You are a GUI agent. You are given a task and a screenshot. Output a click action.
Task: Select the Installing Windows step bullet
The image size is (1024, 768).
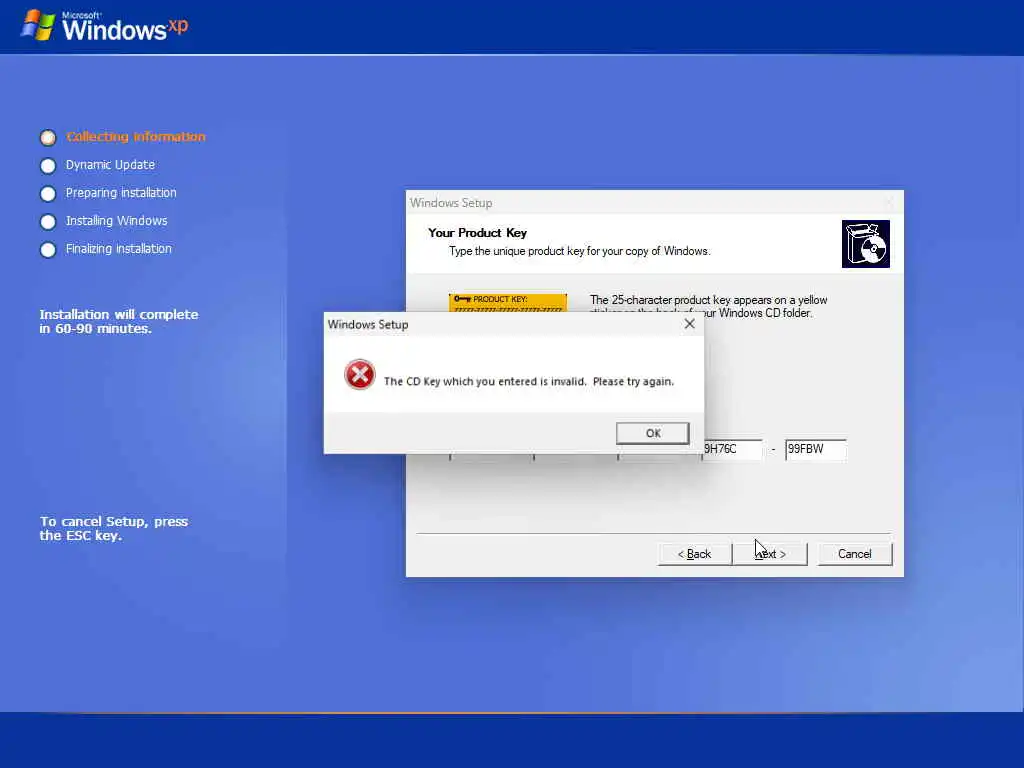48,222
